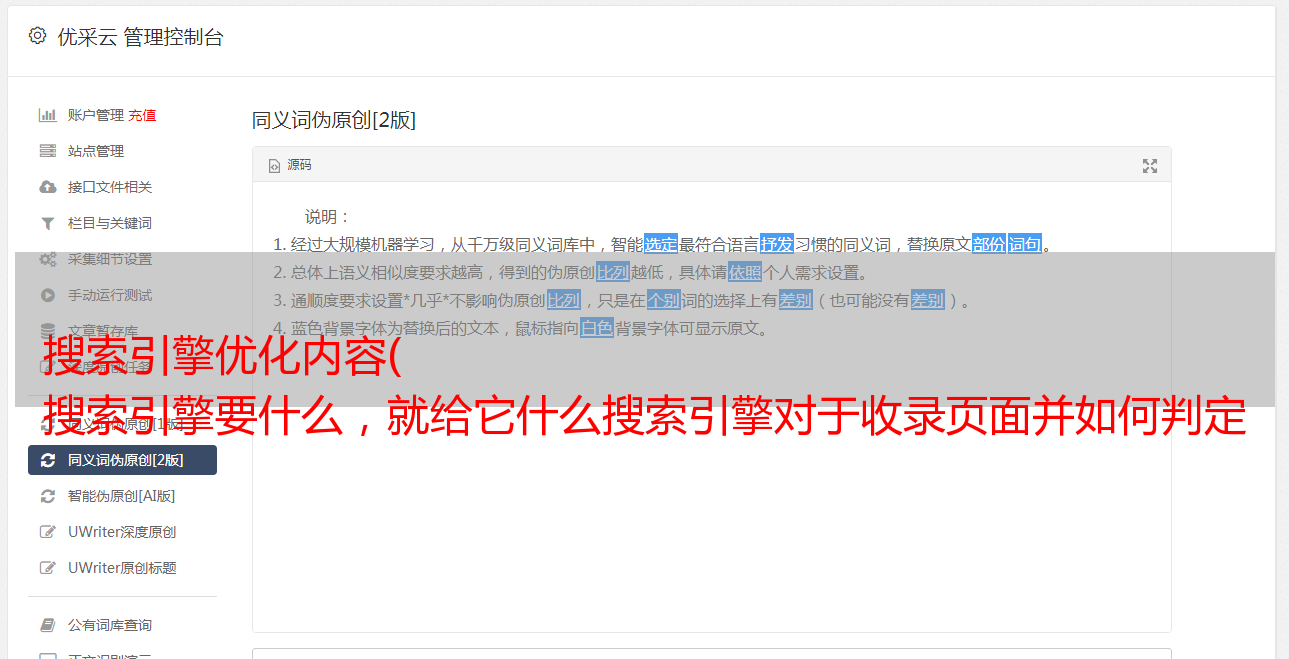The image size is (1289, 659).
Task: Click the 公有词库查询 book icon
Action: click(x=47, y=625)
